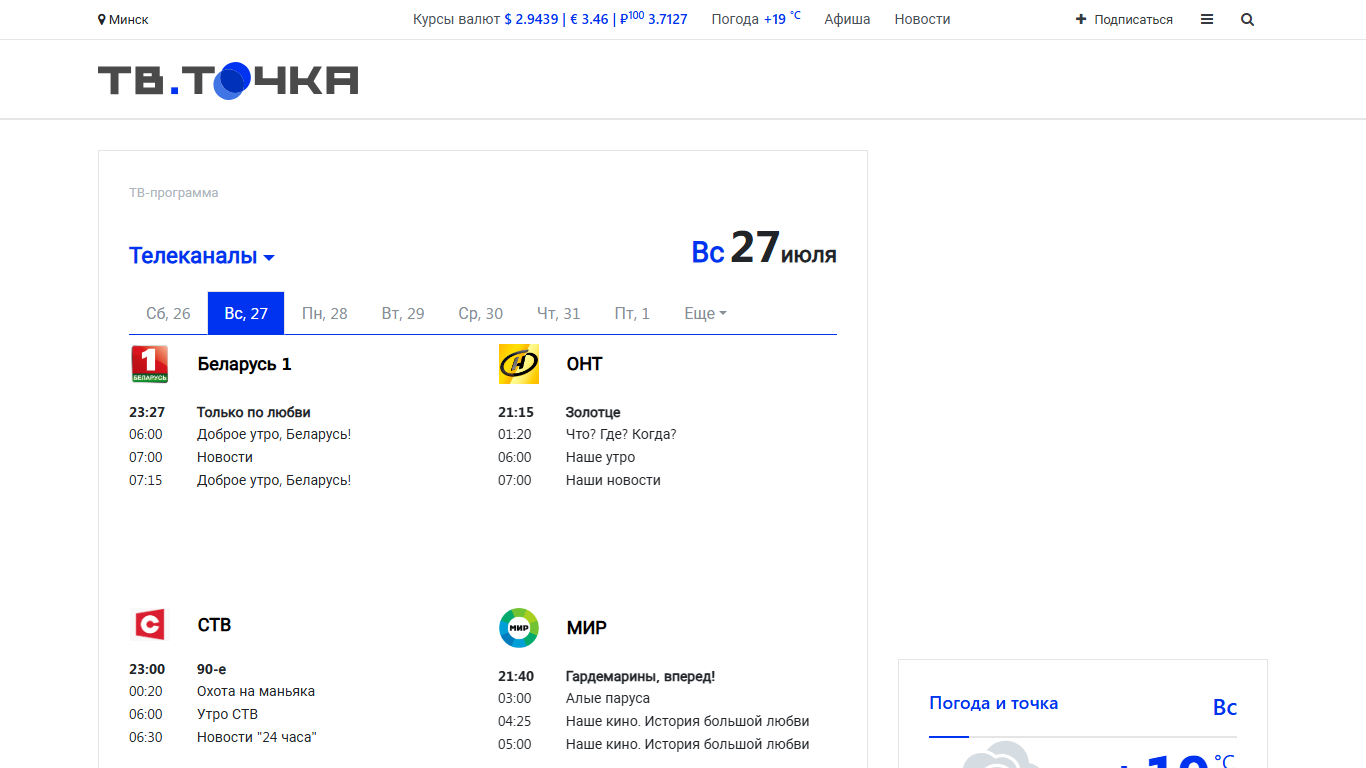
Task: Click the 04:25 Наше кино program
Action: (x=688, y=722)
